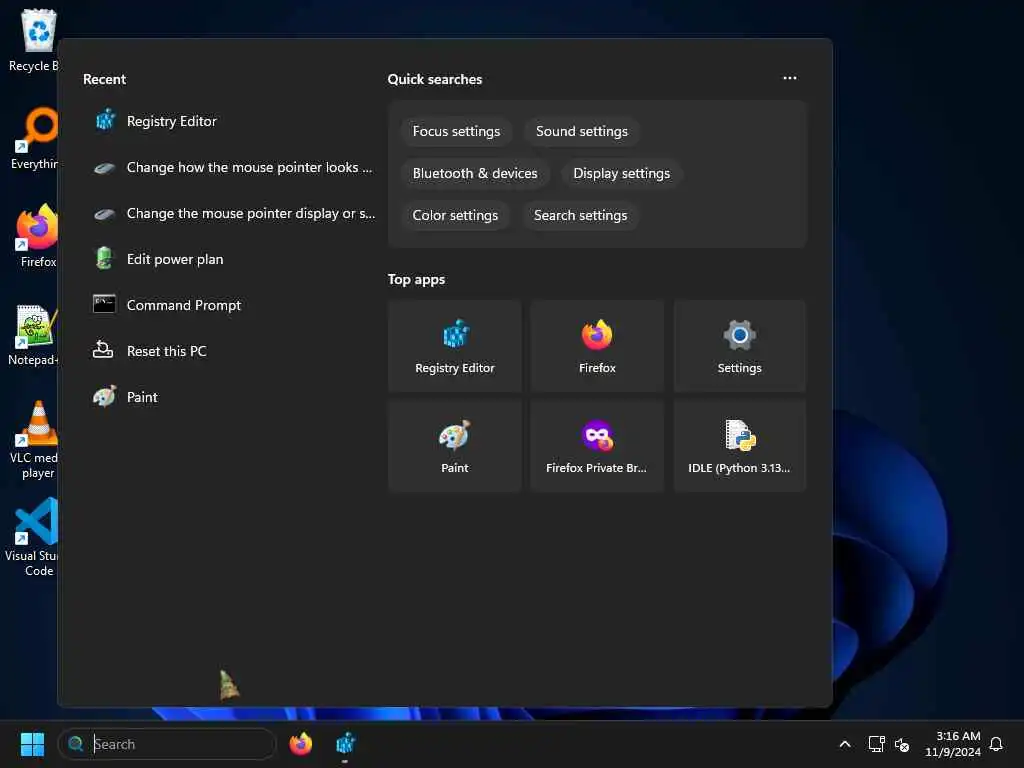Select Notepad++ desktop shortcut
This screenshot has height=768, width=1024.
(35, 334)
